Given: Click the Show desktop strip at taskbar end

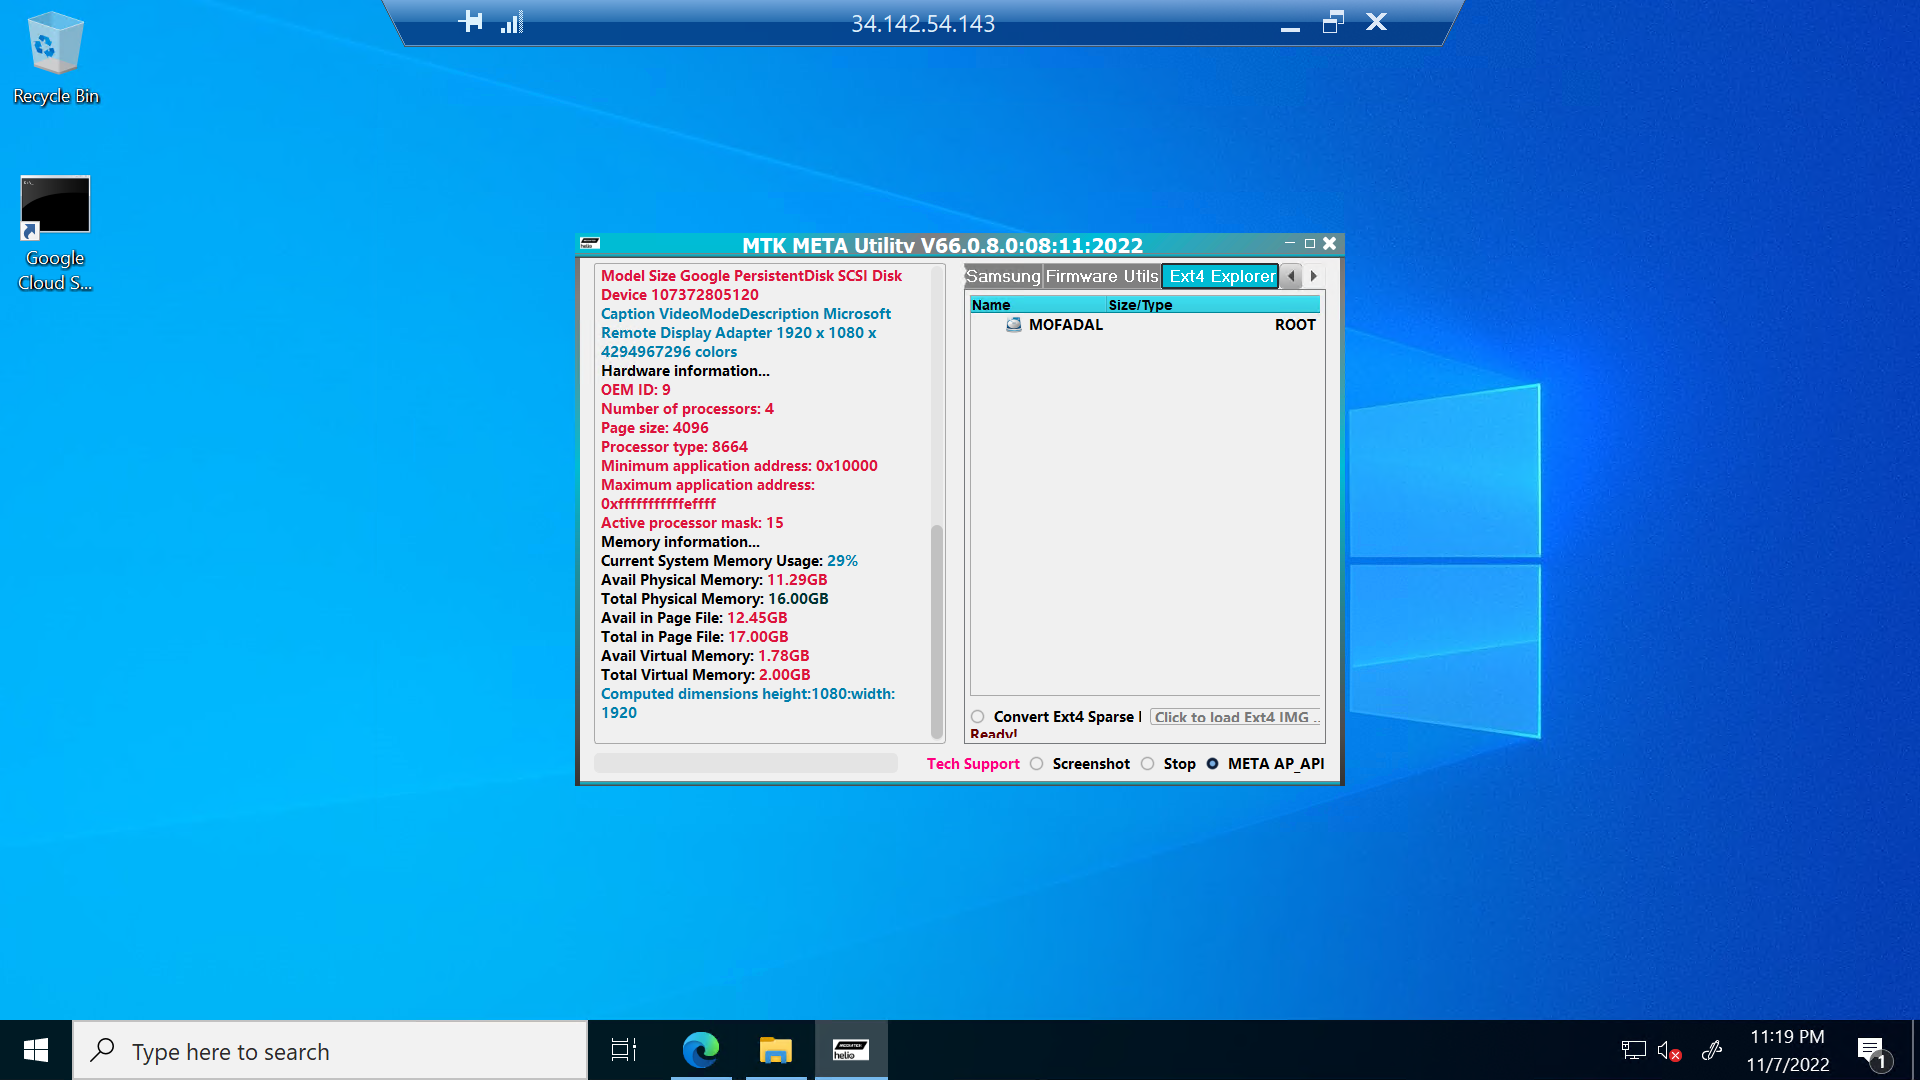Looking at the screenshot, I should [1914, 1050].
